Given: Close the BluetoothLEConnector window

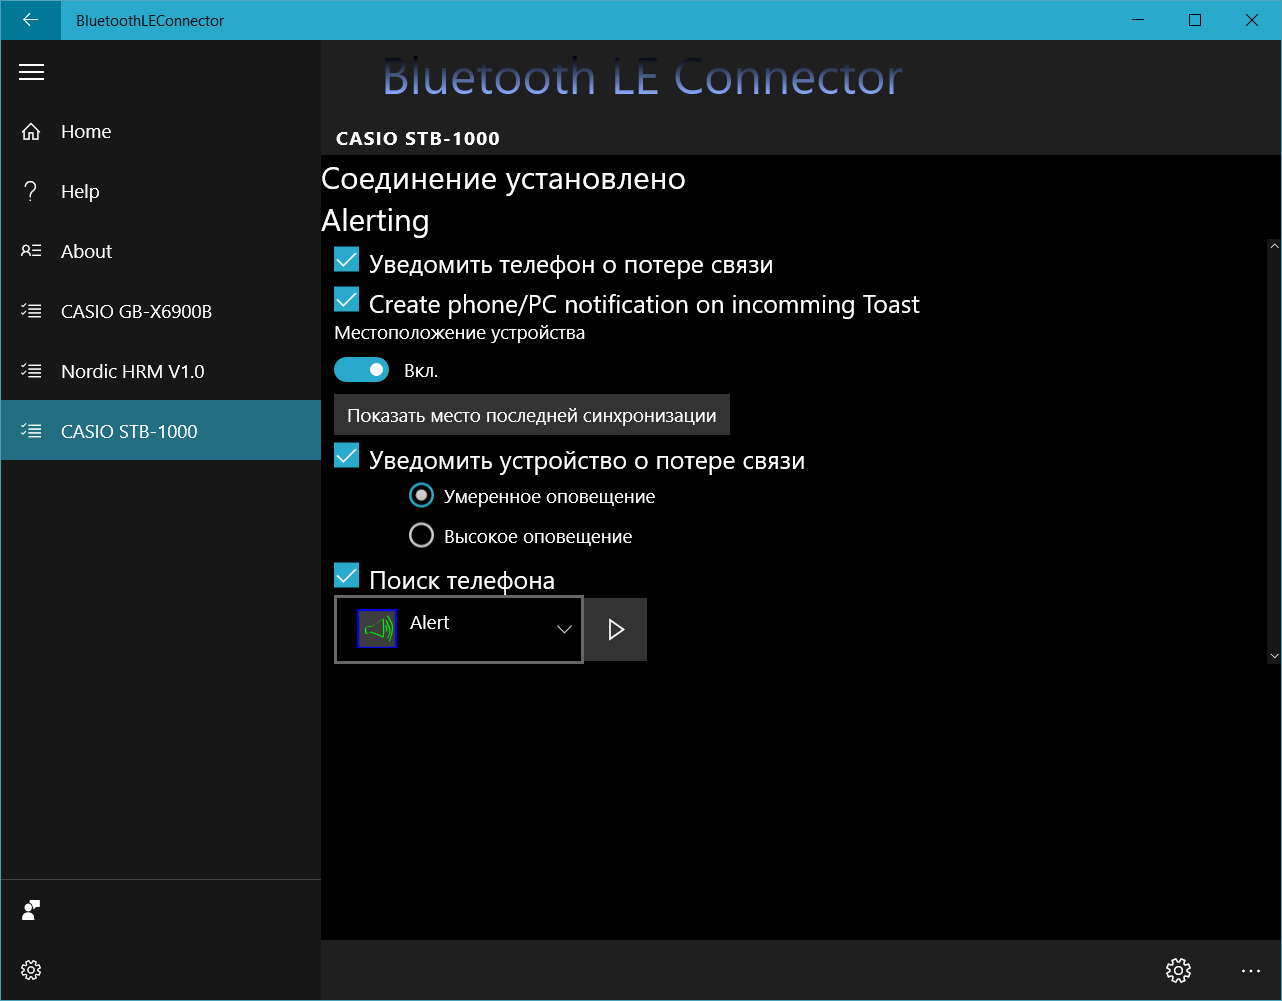Looking at the screenshot, I should click(1252, 20).
